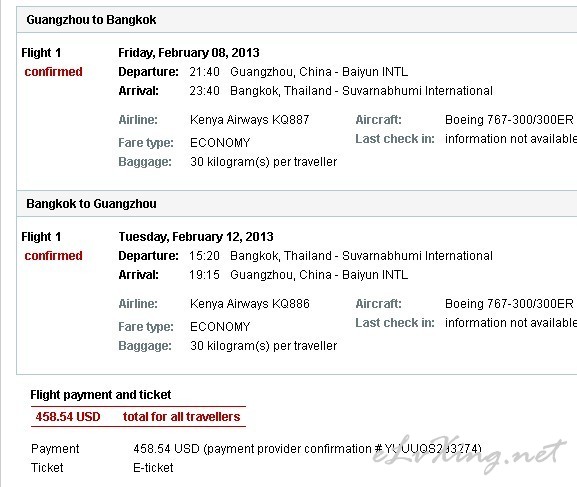Screen dimensions: 577x487
Task: Click the outbound 21:40 departure time
Action: click(x=205, y=72)
